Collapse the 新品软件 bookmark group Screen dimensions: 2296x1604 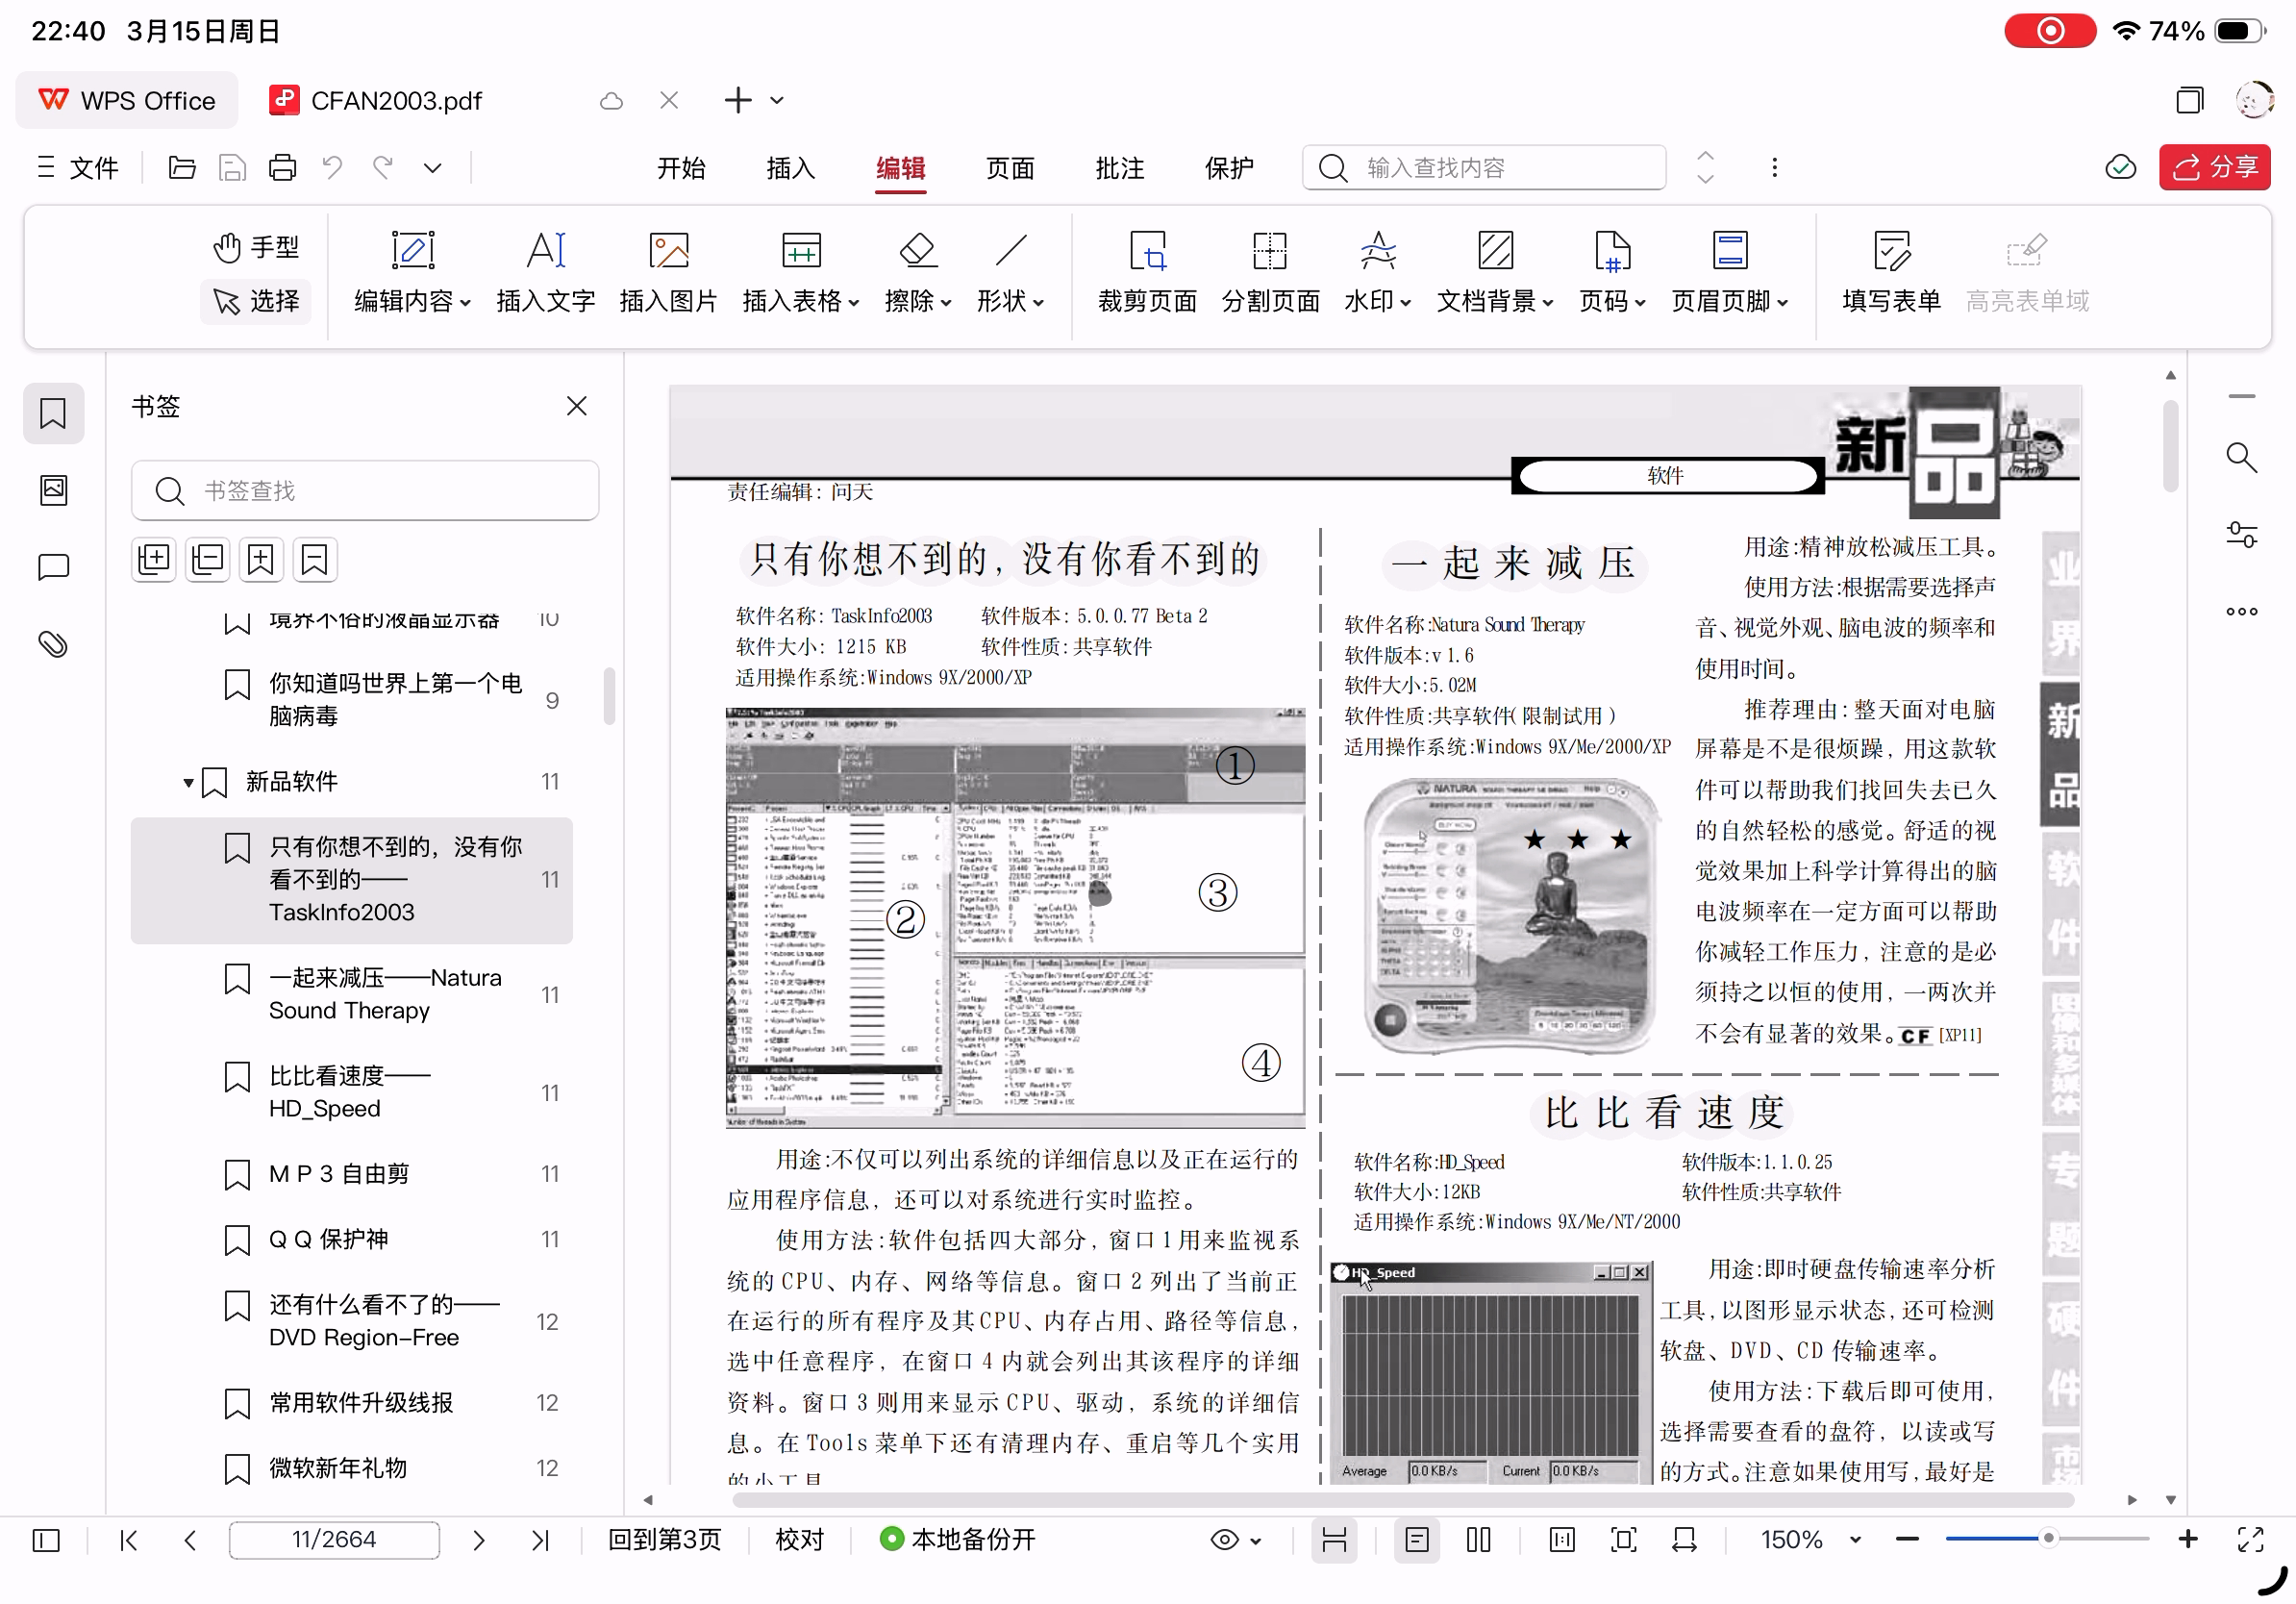(x=188, y=782)
